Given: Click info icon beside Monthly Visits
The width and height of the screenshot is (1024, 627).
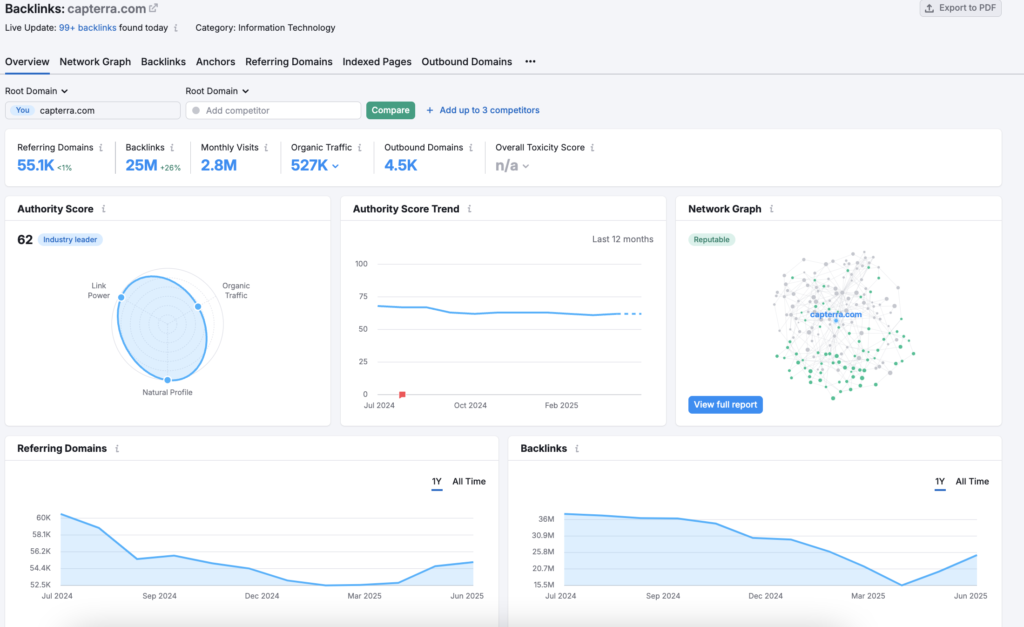Looking at the screenshot, I should click(x=266, y=148).
